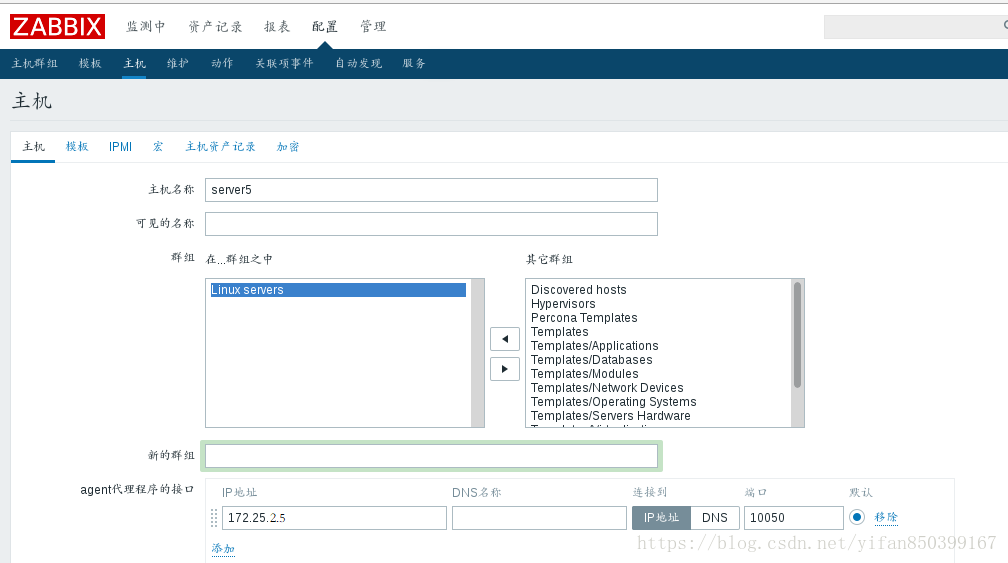Viewport: 1008px width, 563px height.
Task: Click the top-right search box
Action: tap(916, 27)
